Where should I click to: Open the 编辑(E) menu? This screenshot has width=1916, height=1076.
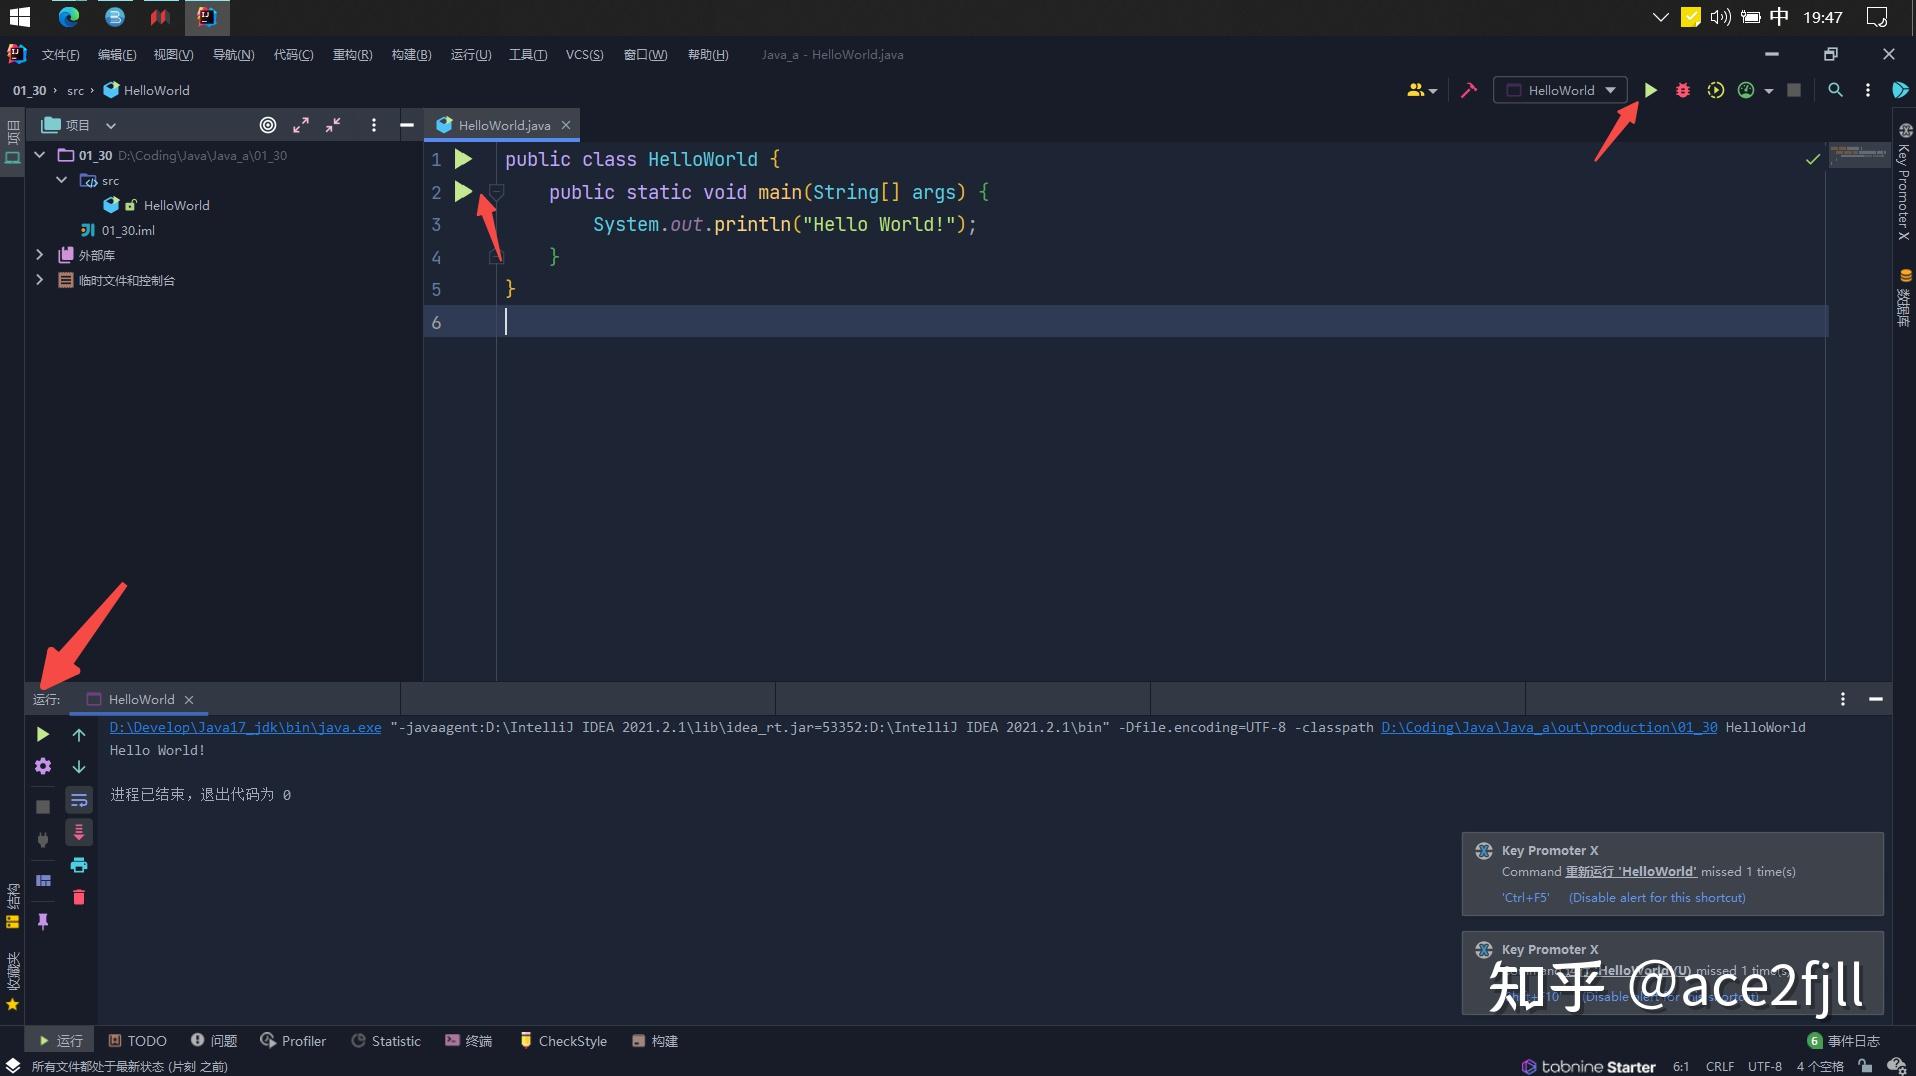coord(117,55)
